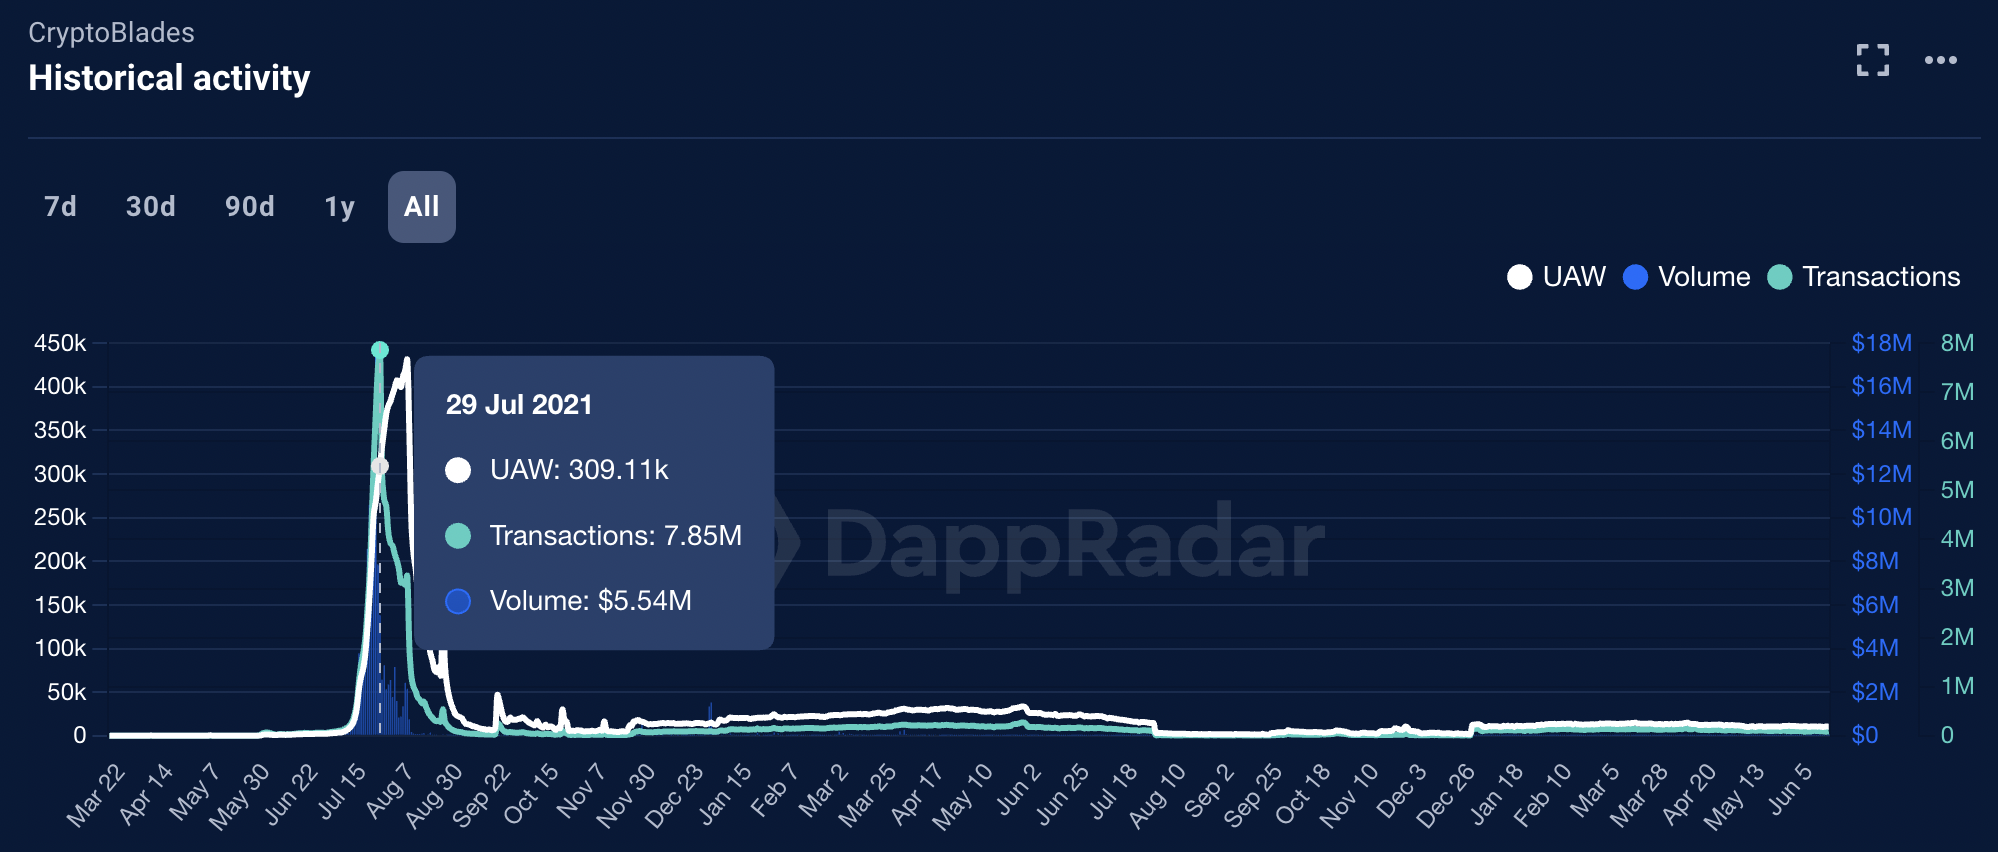Click the 450k left axis label
The image size is (1998, 852).
tap(60, 343)
